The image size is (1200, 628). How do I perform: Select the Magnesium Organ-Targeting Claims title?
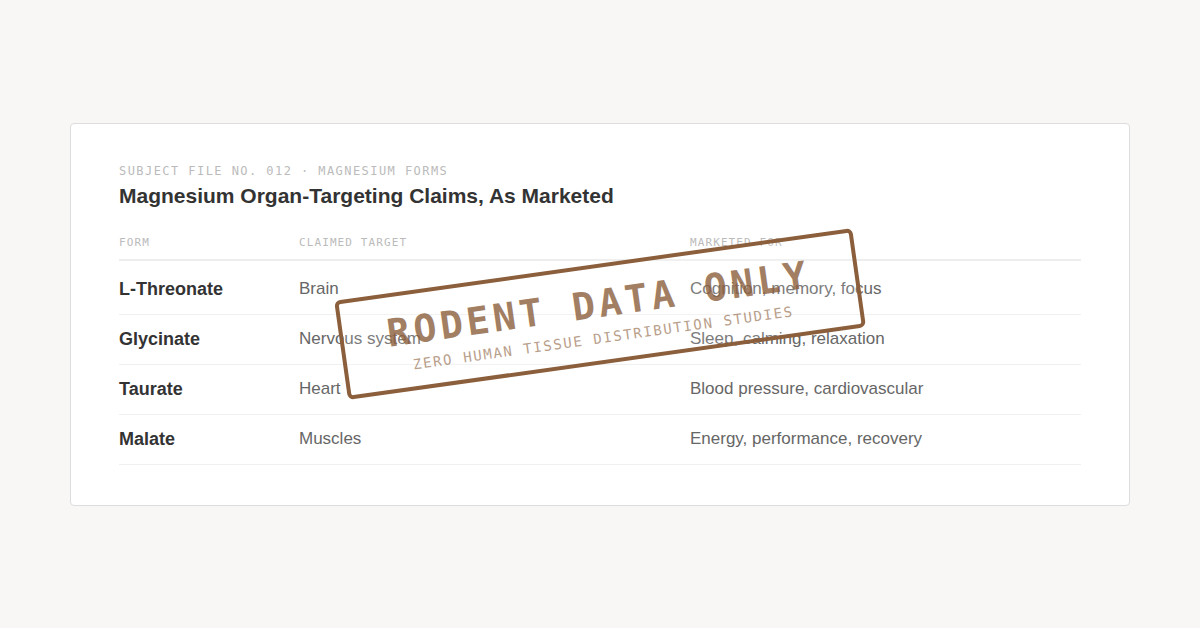[x=366, y=196]
